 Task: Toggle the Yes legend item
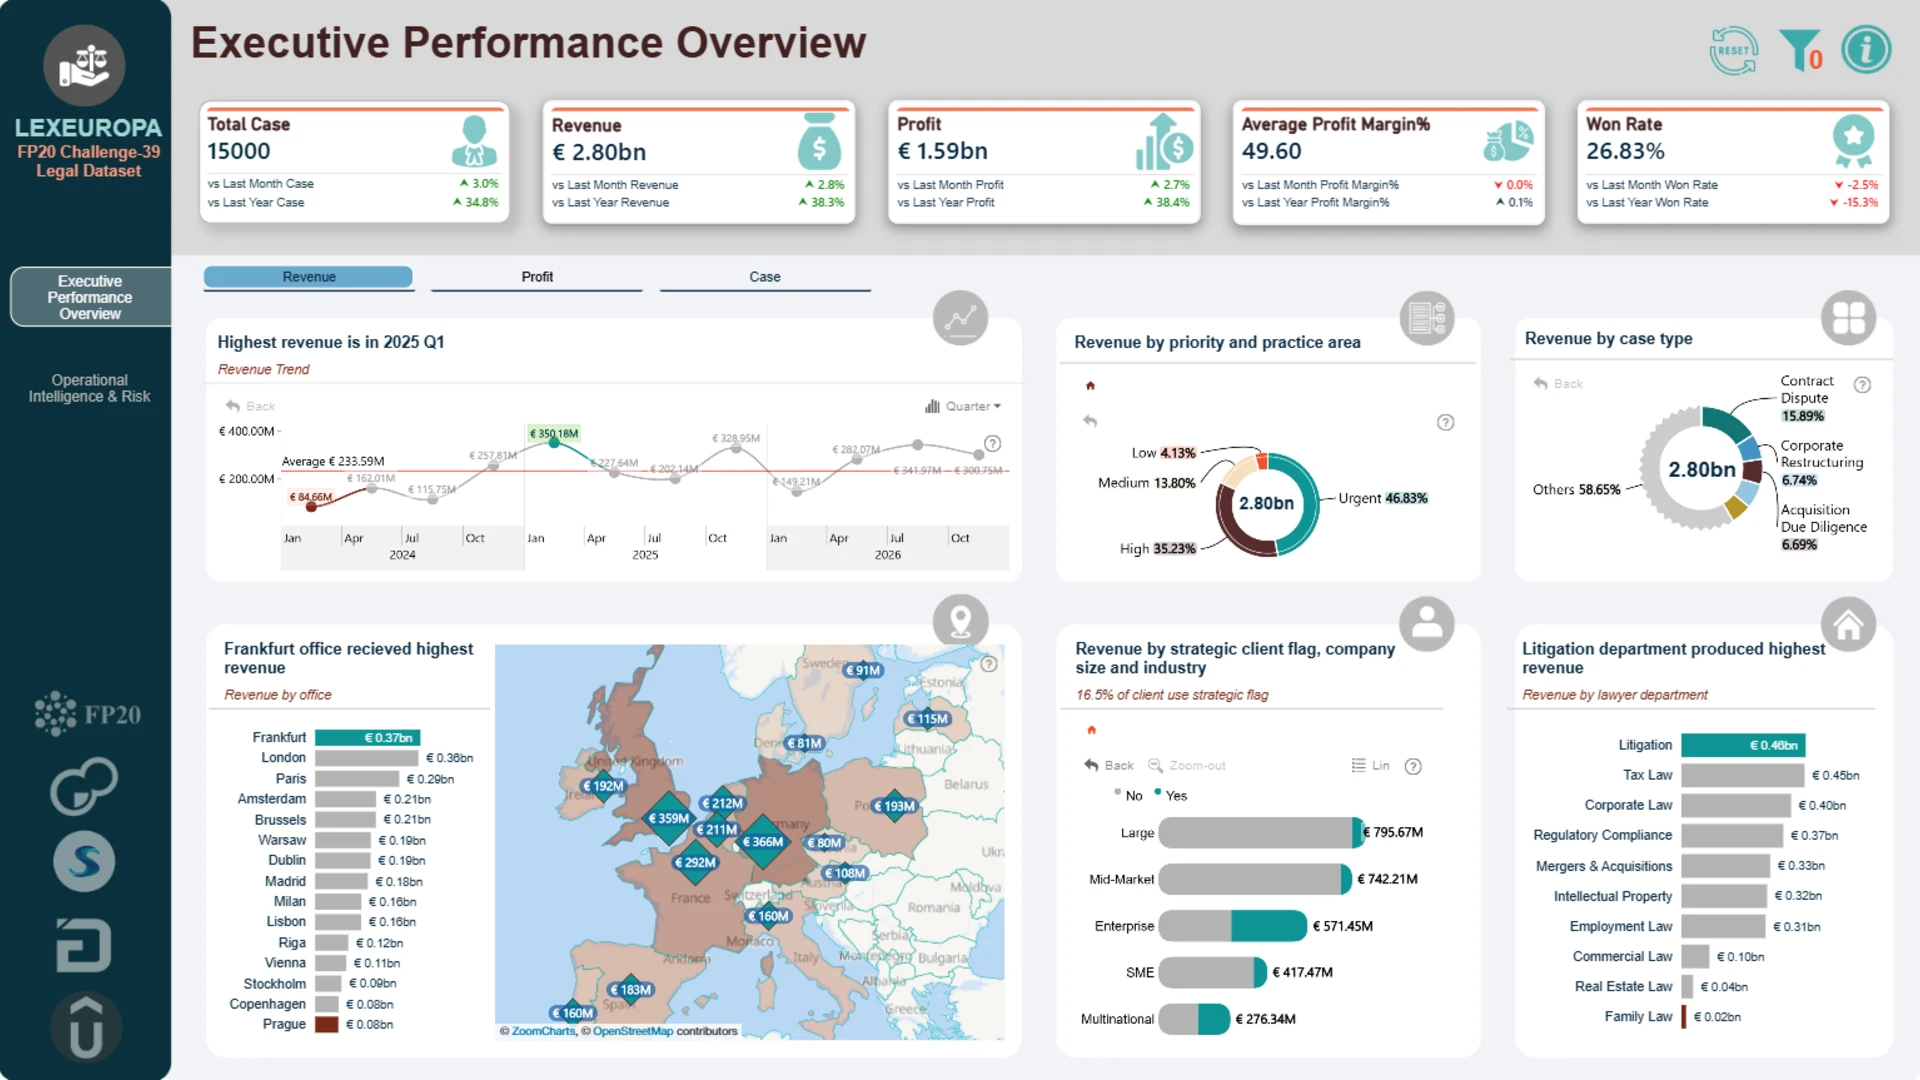click(1171, 796)
